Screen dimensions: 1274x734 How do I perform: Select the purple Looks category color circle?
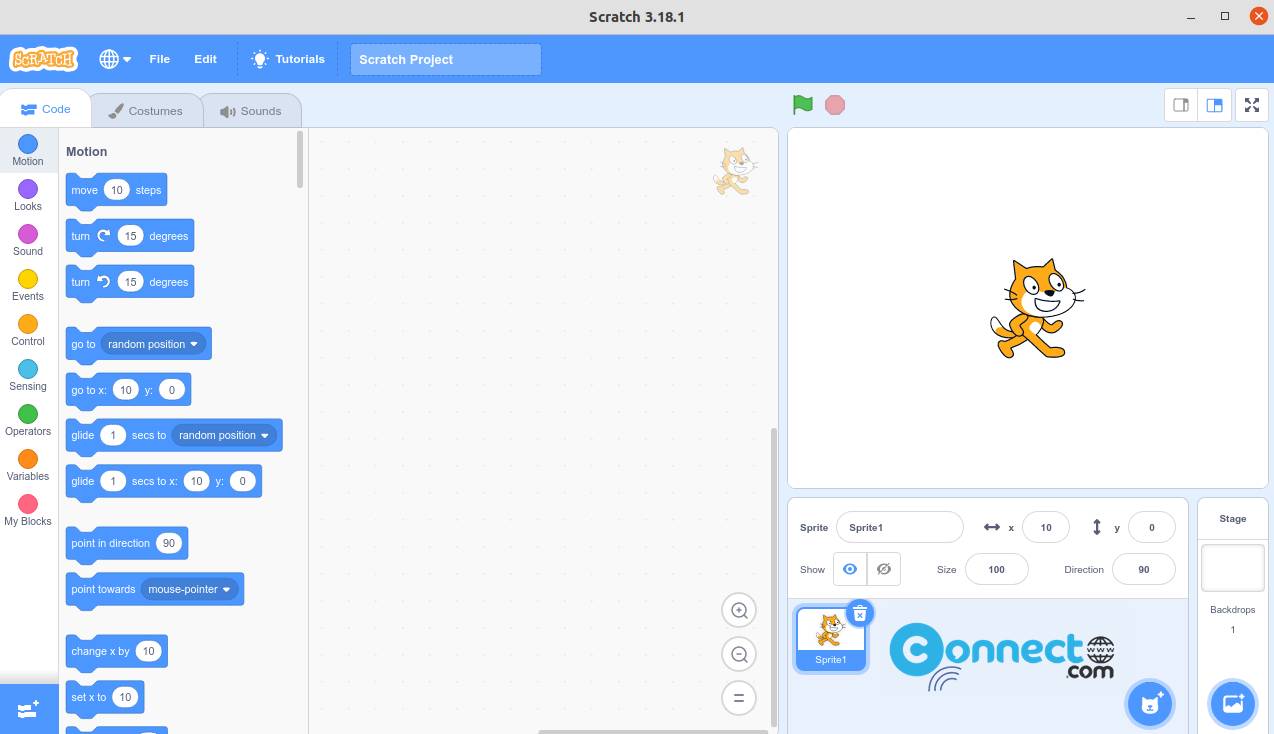(27, 191)
